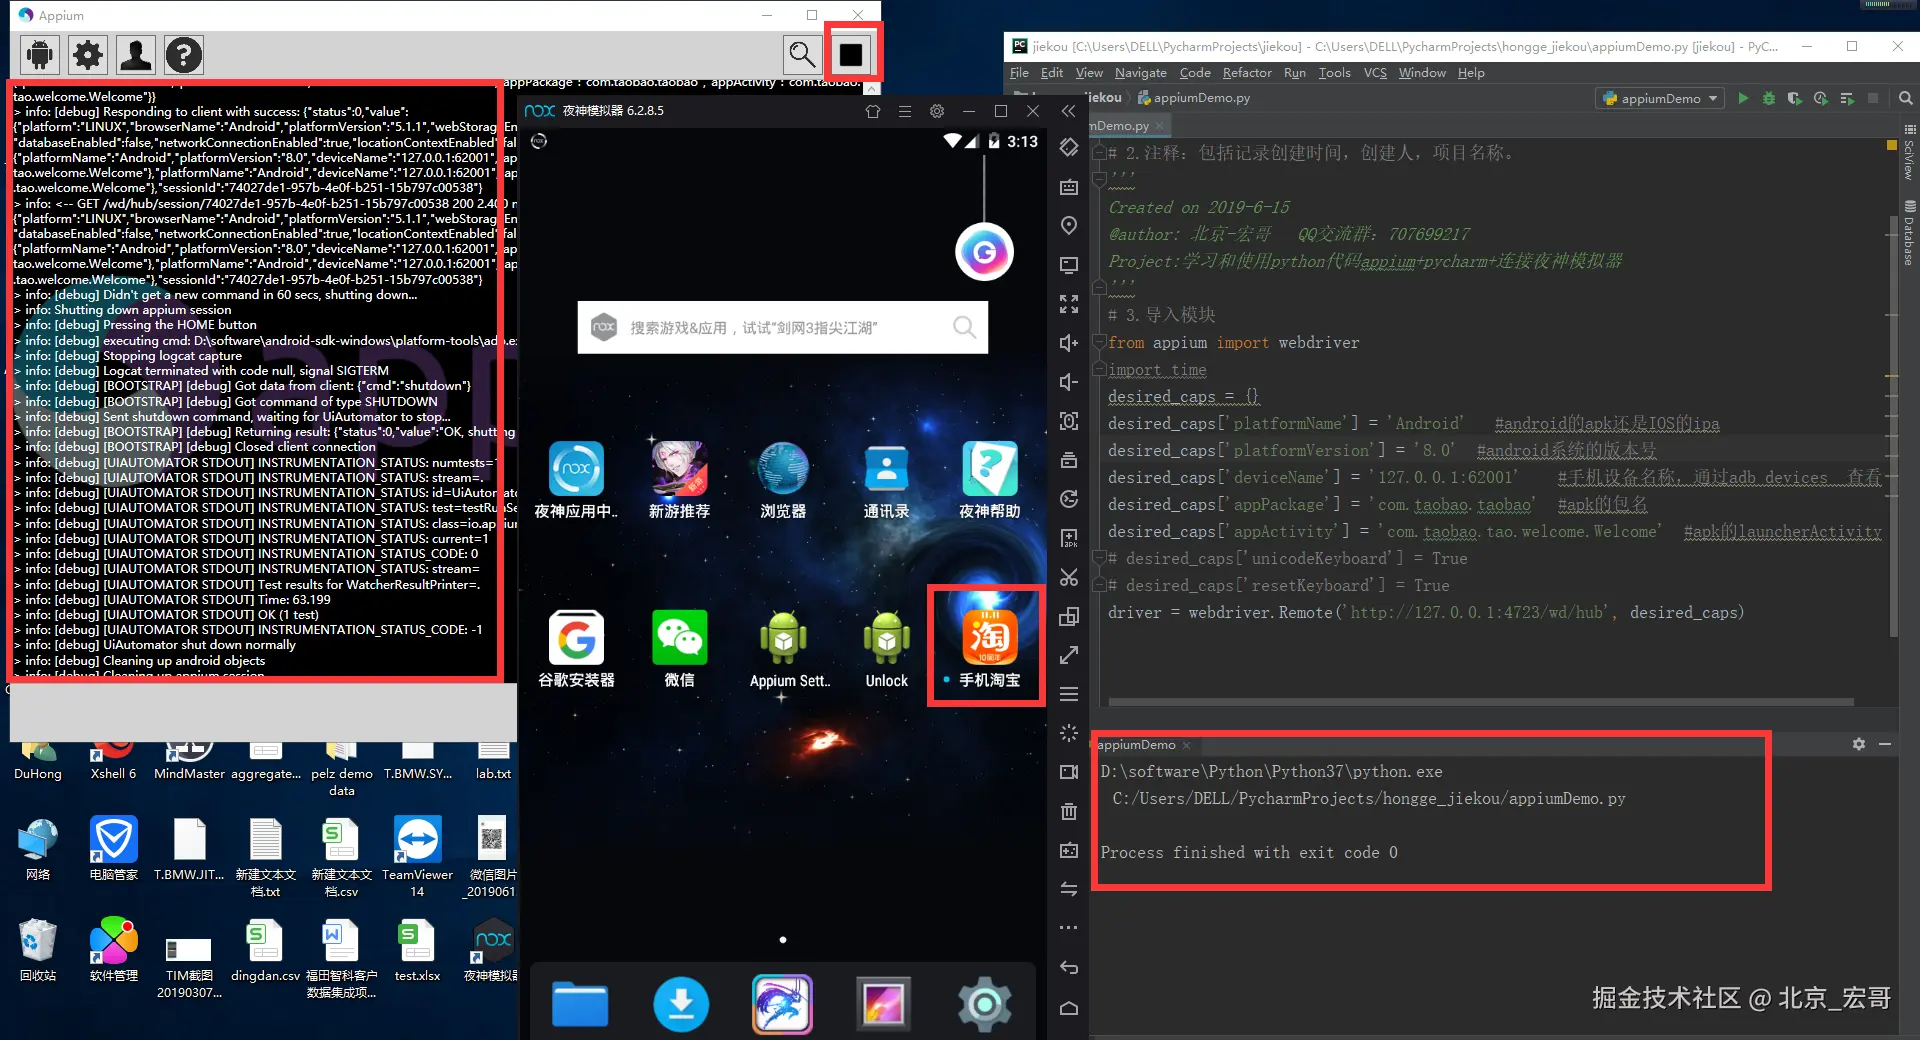Open the Tools menu in PyCharm
Screen dimensions: 1920x1040
point(1334,73)
